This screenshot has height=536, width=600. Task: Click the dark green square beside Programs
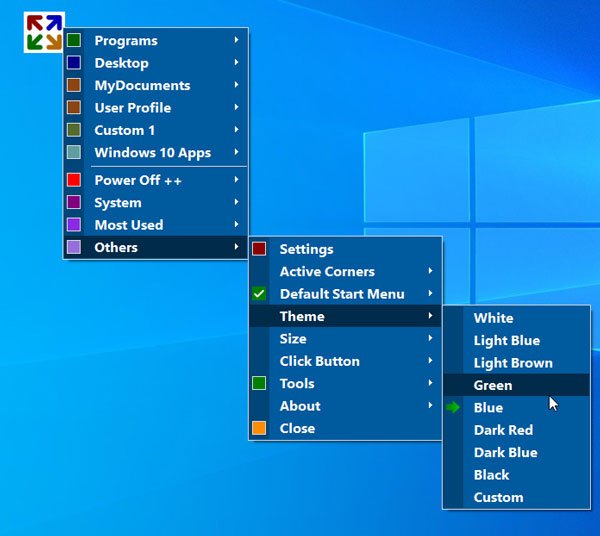pyautogui.click(x=74, y=40)
